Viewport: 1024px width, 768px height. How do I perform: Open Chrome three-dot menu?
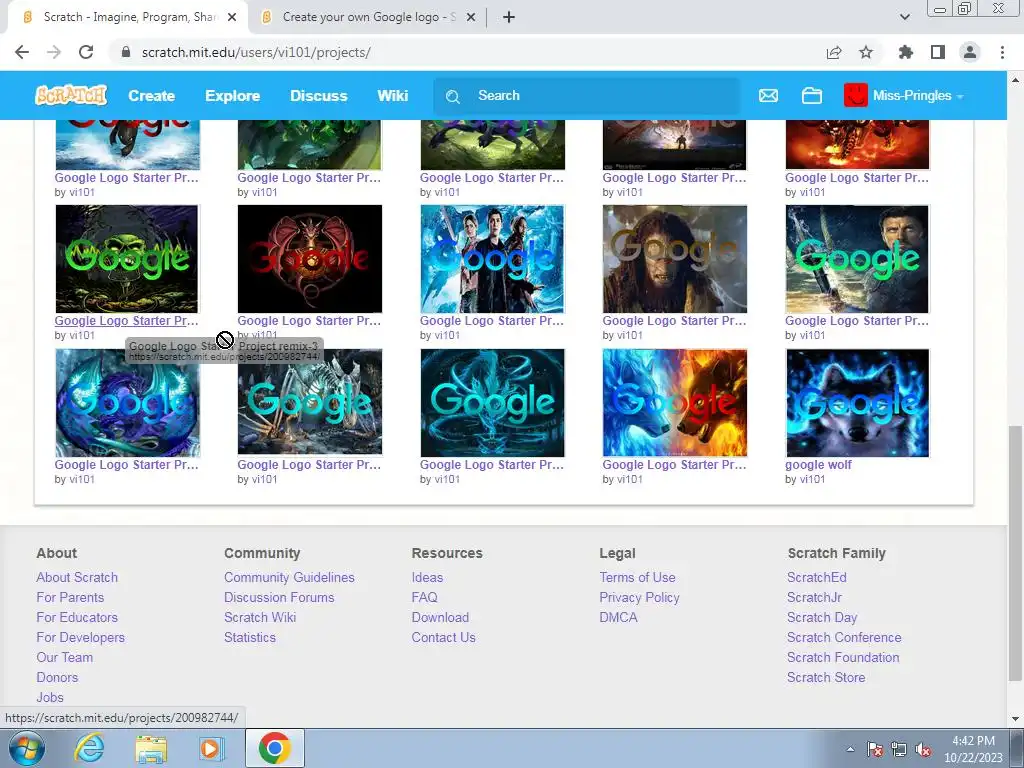tap(1002, 52)
